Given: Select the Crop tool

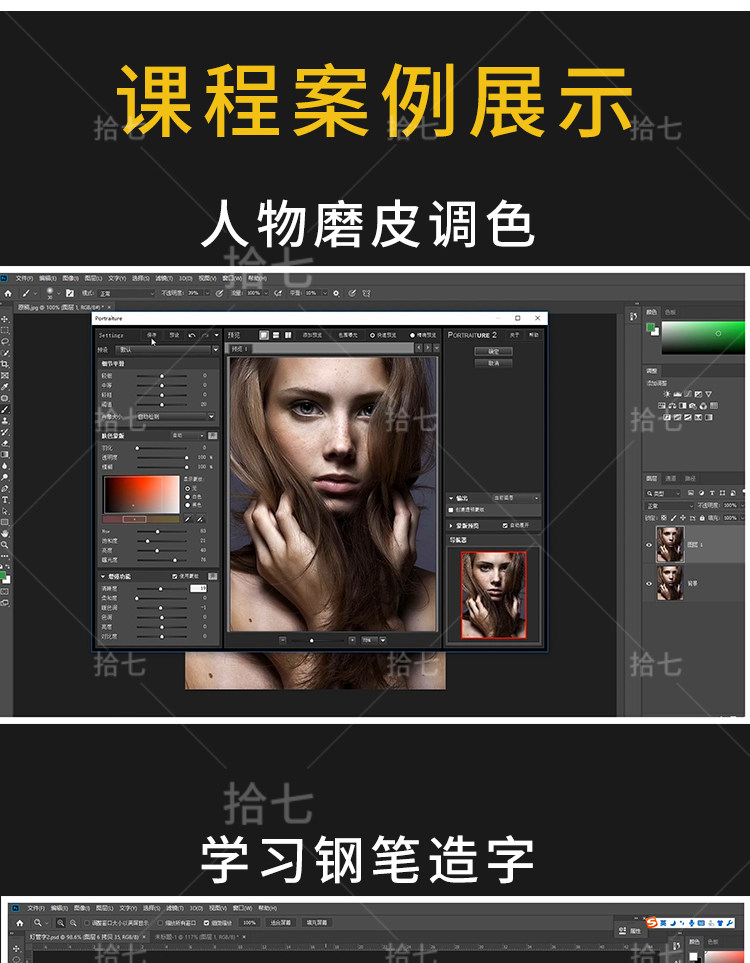Looking at the screenshot, I should coord(5,364).
